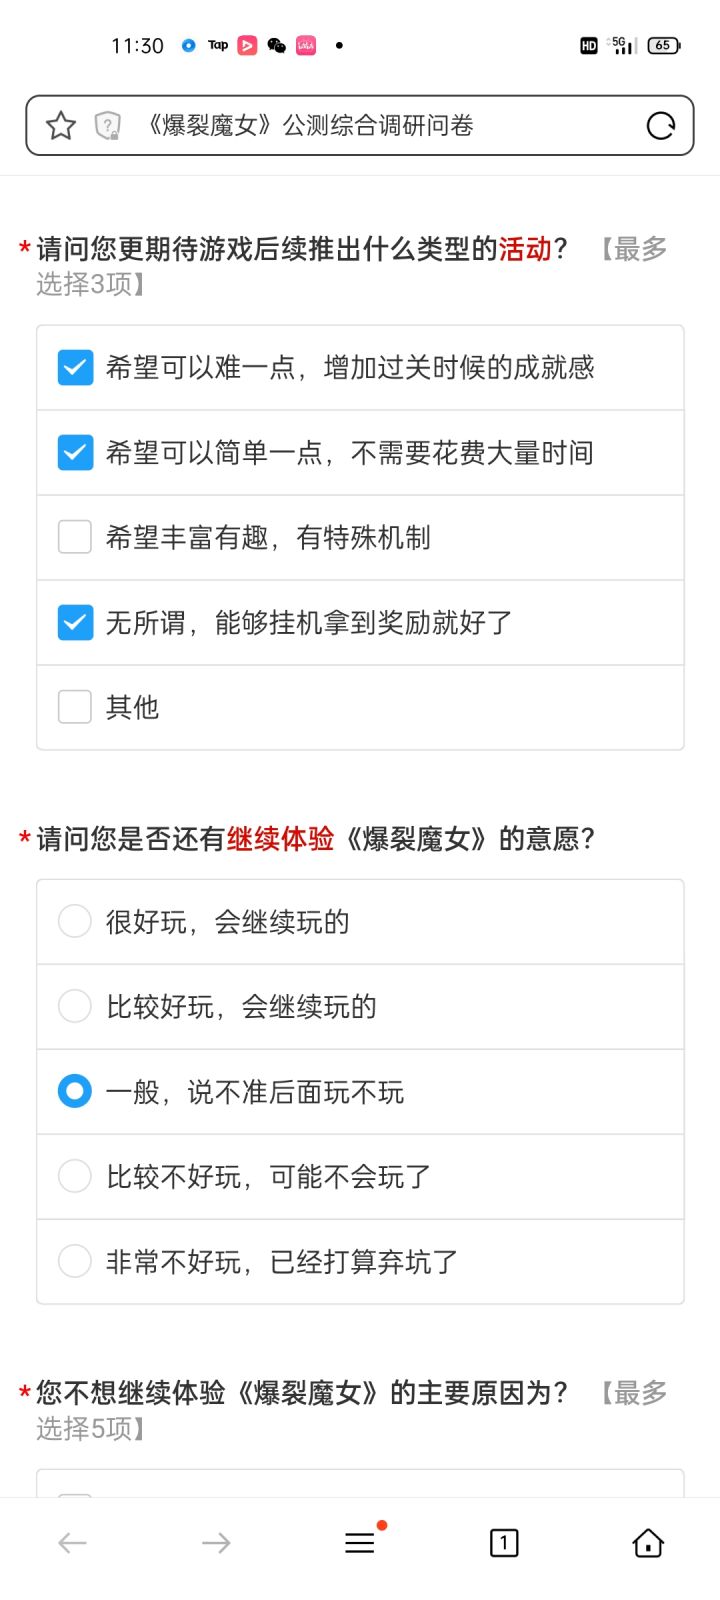Image resolution: width=720 pixels, height=1600 pixels.
Task: Check 希望丰富有趣，有特殊机制 option
Action: pyautogui.click(x=75, y=538)
